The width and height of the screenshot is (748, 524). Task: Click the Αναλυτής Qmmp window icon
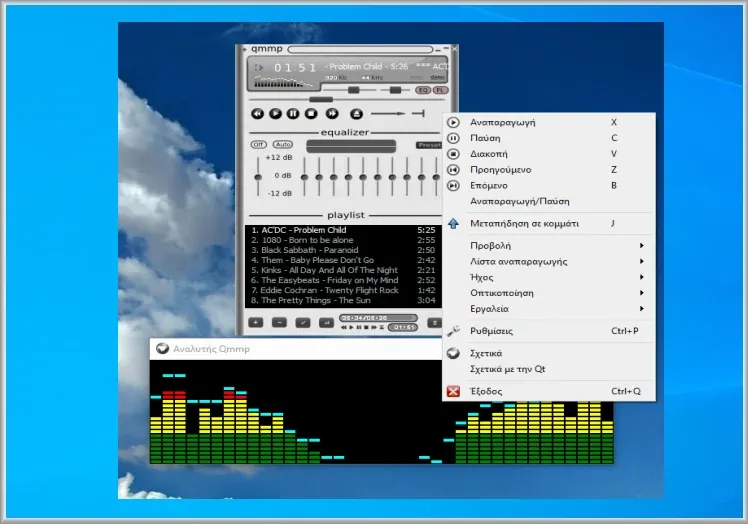[x=163, y=348]
